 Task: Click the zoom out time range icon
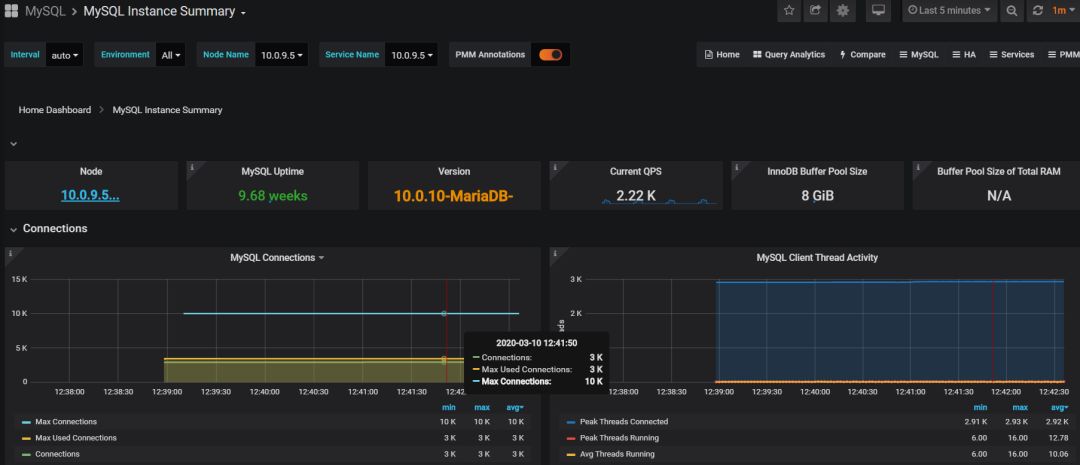pos(1011,11)
